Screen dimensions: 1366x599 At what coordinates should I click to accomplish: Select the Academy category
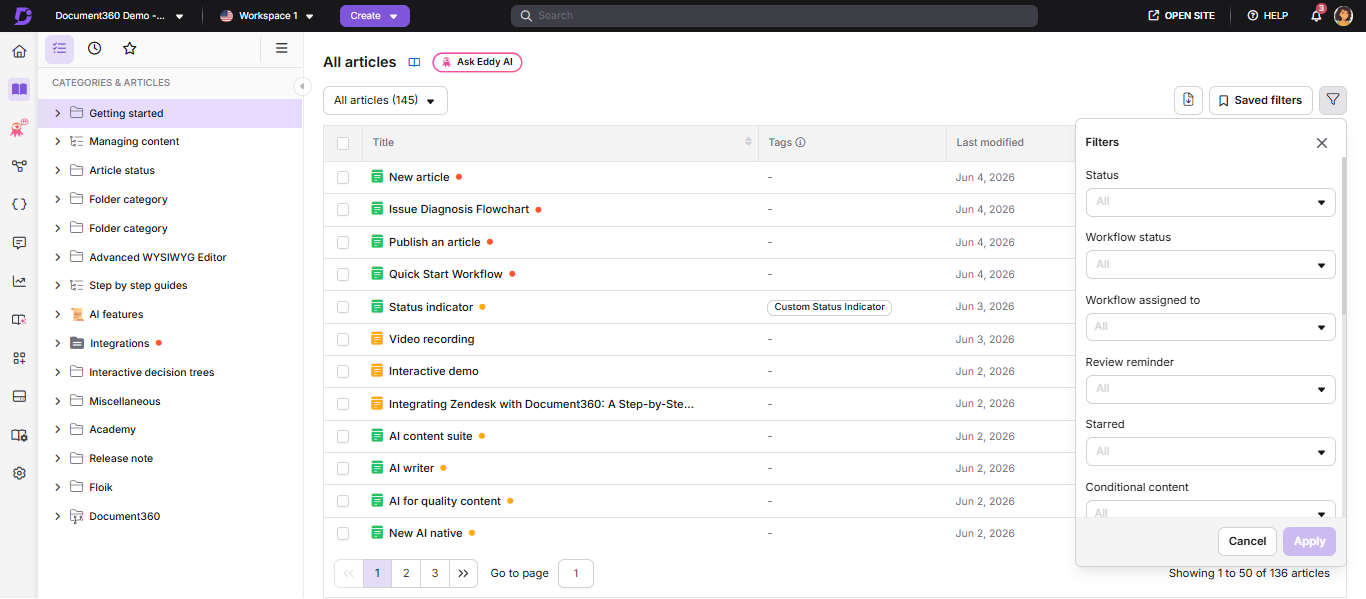(112, 429)
